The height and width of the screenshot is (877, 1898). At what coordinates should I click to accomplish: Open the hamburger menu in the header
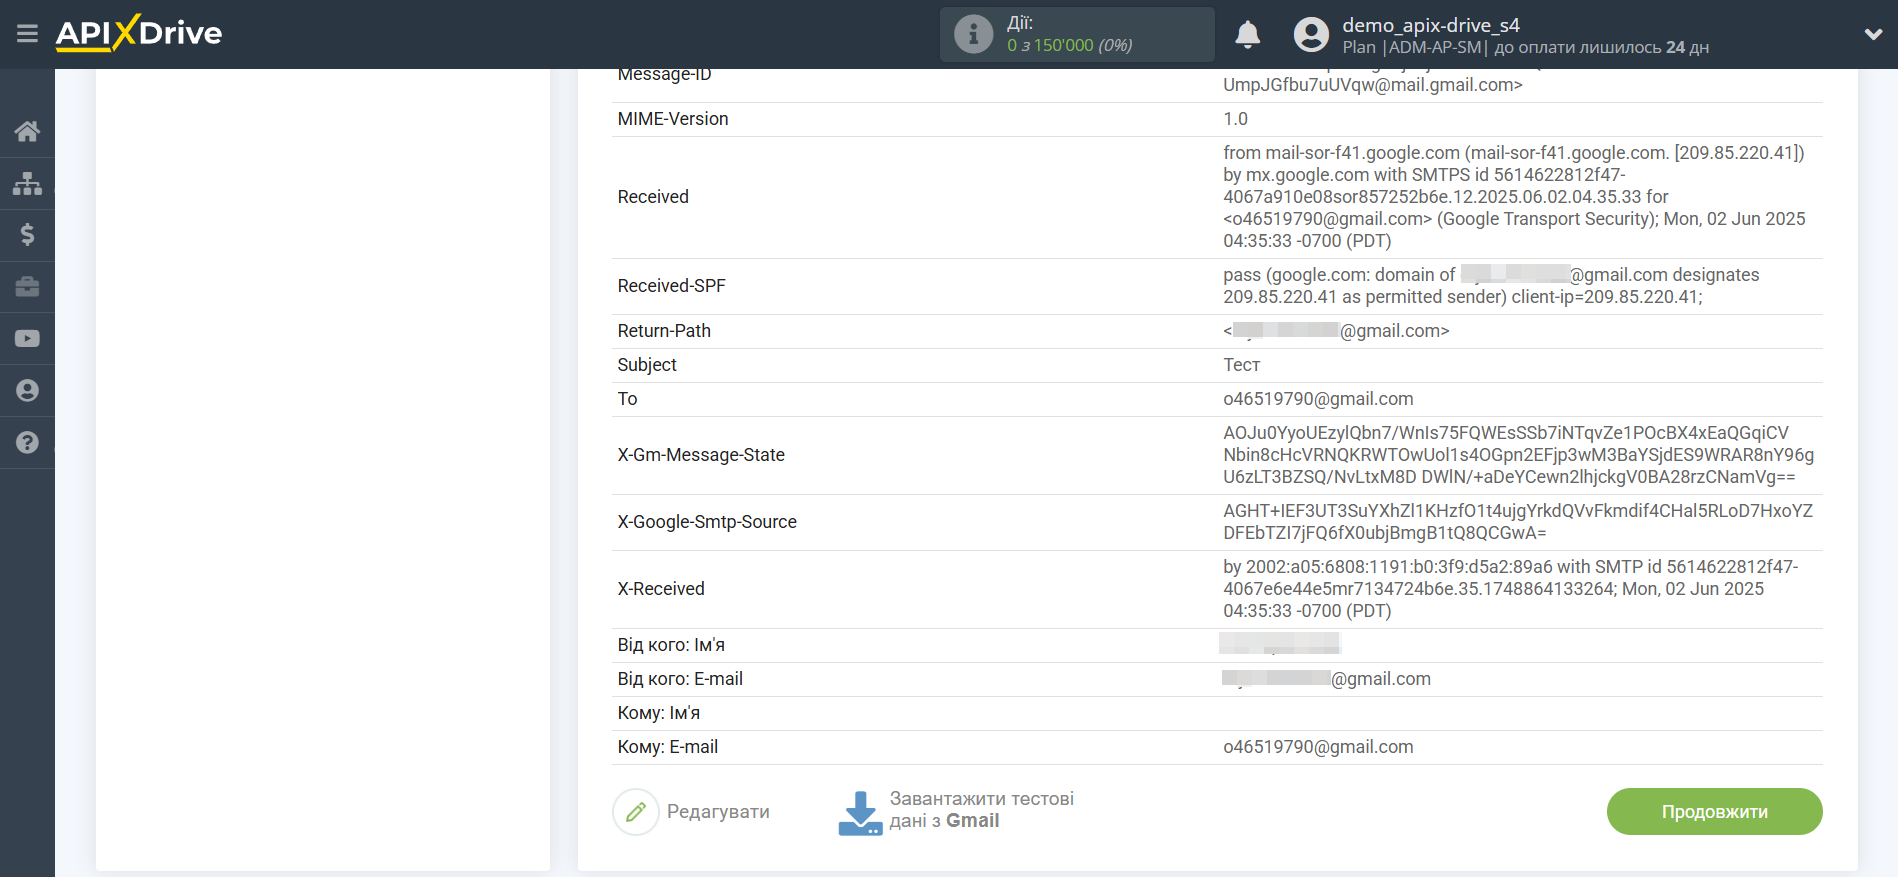(x=27, y=34)
